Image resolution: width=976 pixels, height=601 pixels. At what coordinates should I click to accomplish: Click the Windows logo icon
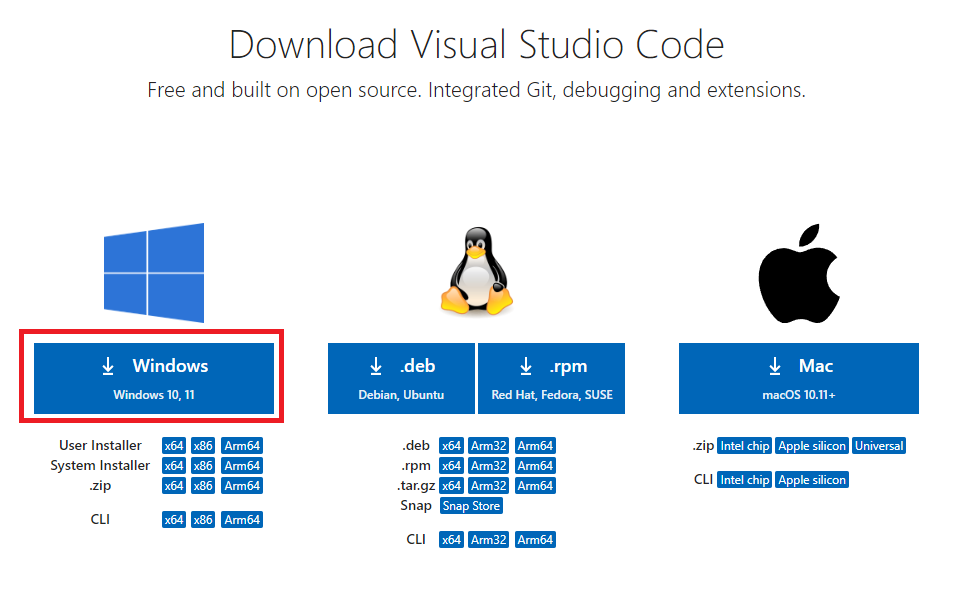tap(154, 271)
